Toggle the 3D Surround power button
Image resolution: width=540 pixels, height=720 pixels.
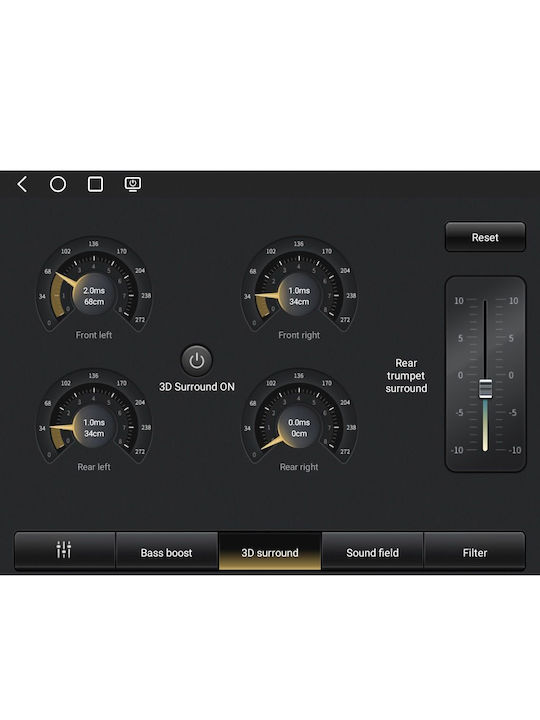pyautogui.click(x=197, y=361)
